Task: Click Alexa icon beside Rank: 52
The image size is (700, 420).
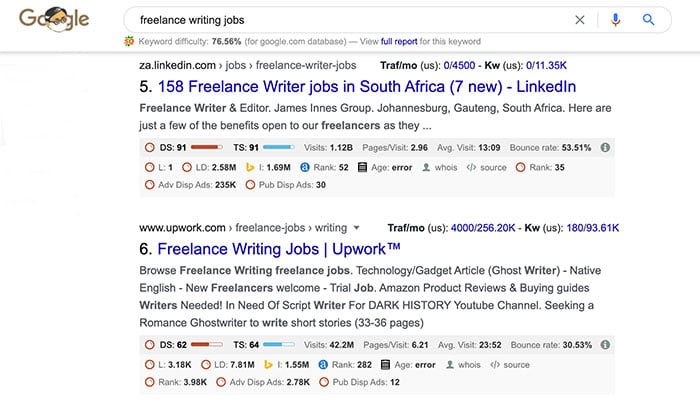Action: pos(305,167)
